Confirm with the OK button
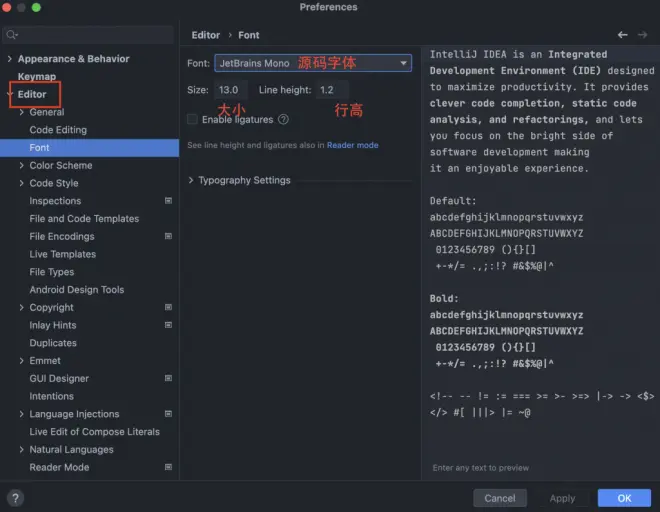Screen dimensions: 660x512 [x=624, y=499]
